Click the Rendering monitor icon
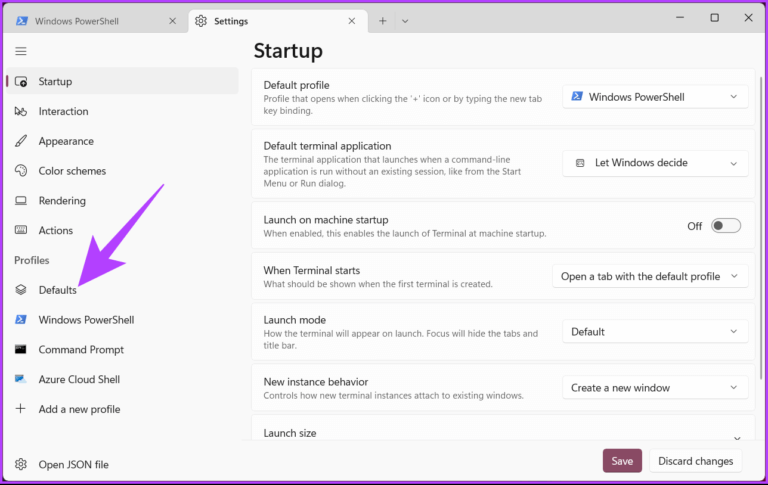Screen dimensions: 768x485 coord(21,201)
